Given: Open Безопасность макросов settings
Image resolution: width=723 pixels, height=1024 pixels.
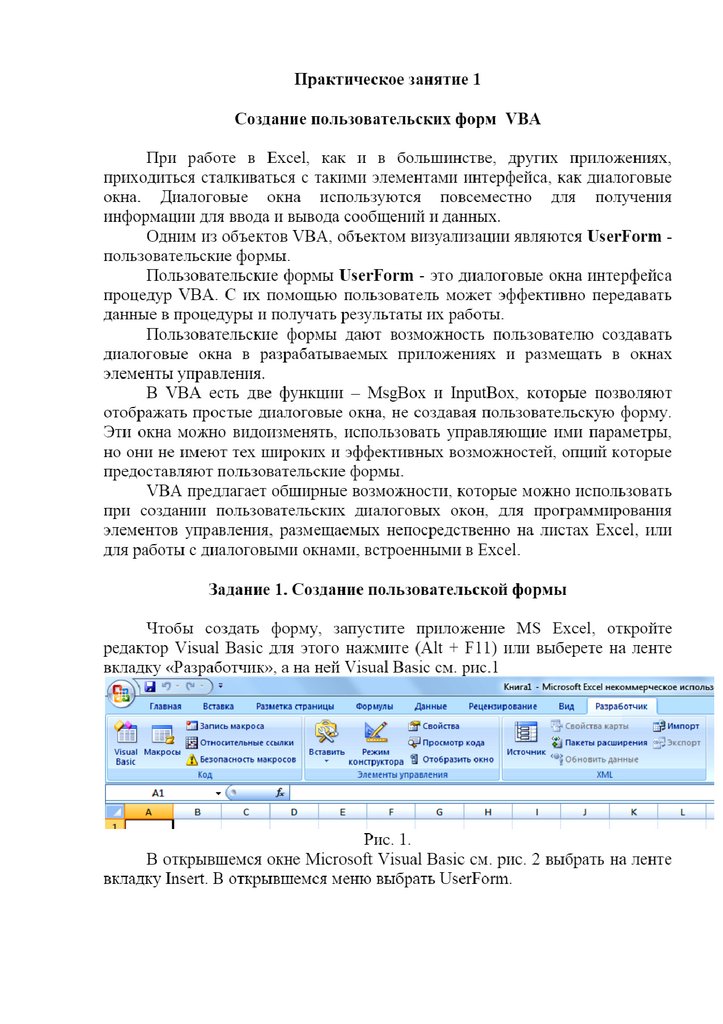Looking at the screenshot, I should point(241,760).
